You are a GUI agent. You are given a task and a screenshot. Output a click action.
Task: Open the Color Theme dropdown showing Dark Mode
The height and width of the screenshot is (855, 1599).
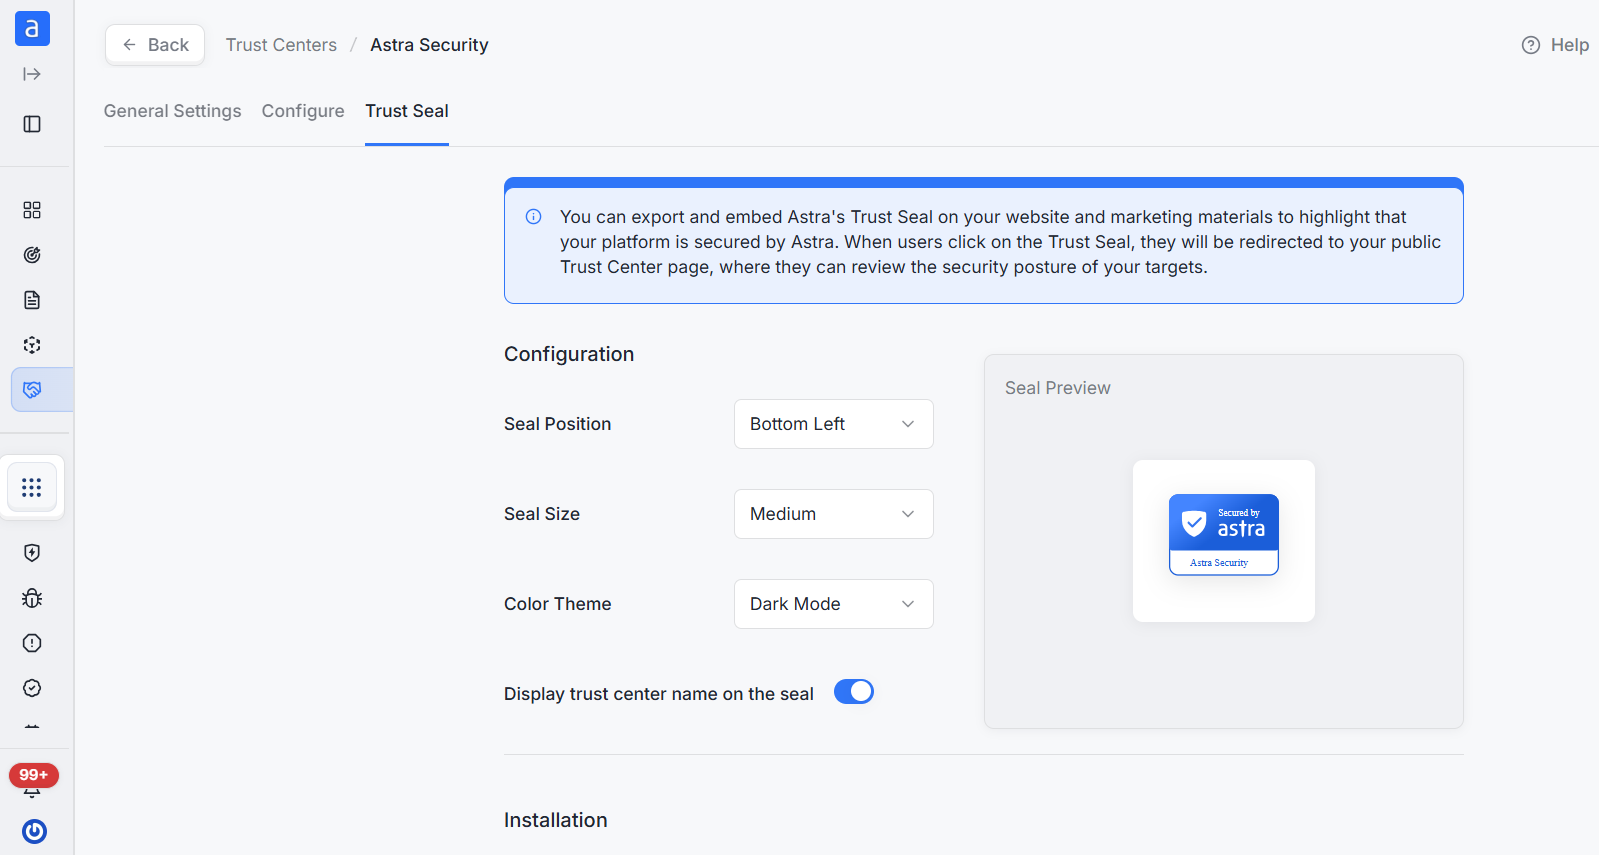834,604
